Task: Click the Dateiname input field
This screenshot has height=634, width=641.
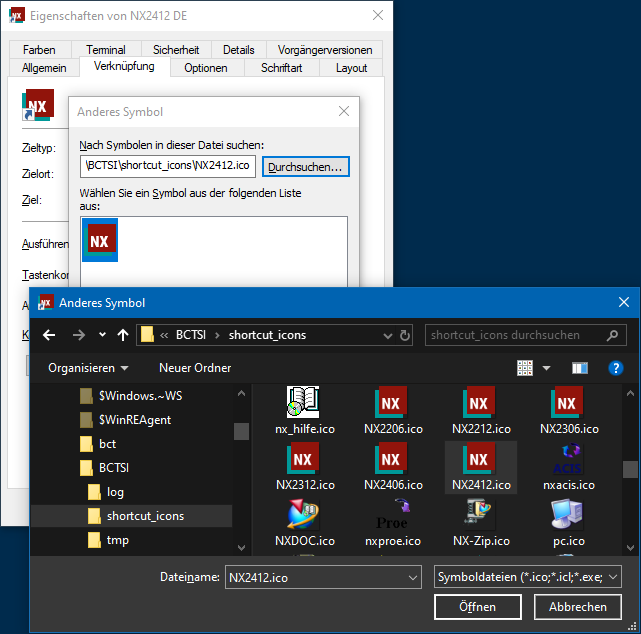Action: point(316,578)
